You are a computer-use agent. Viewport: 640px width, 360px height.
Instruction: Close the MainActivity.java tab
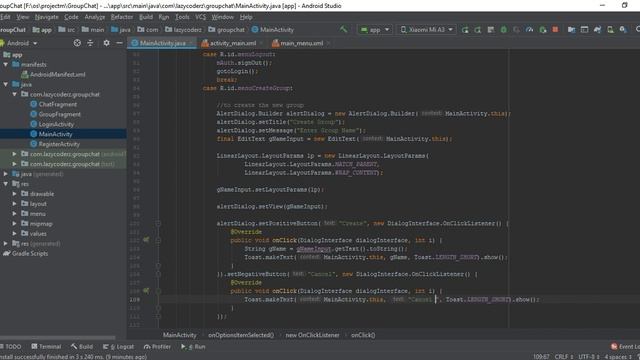pyautogui.click(x=192, y=43)
